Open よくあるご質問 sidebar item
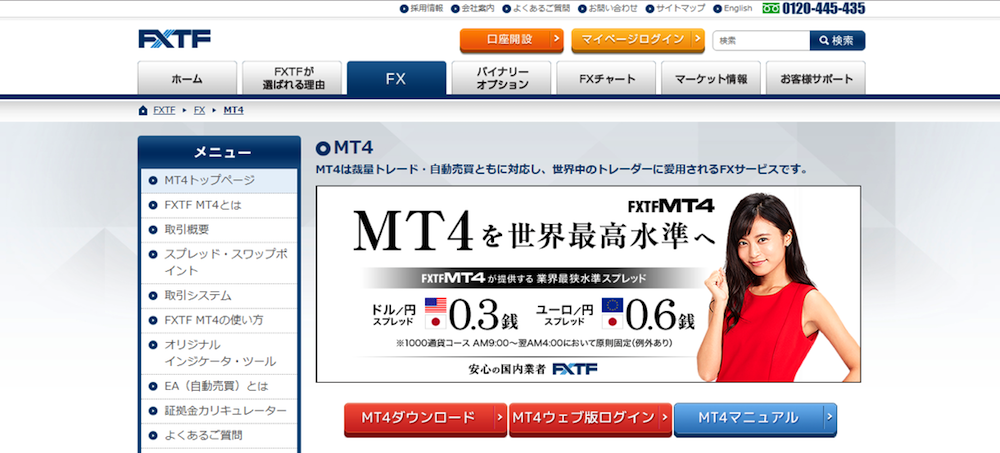The width and height of the screenshot is (1000, 453). point(219,436)
